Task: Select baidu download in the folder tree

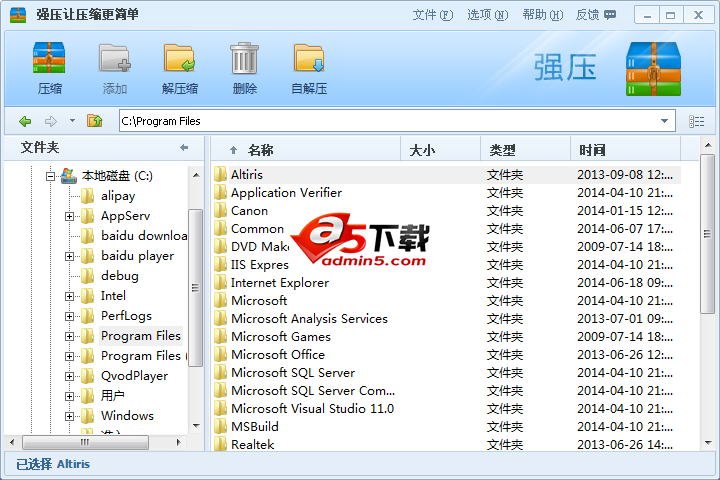Action: tap(144, 236)
